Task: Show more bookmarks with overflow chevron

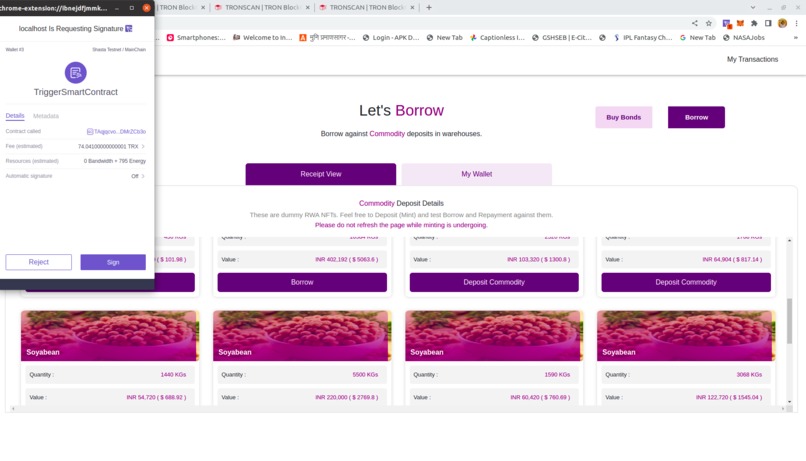Action: (796, 38)
